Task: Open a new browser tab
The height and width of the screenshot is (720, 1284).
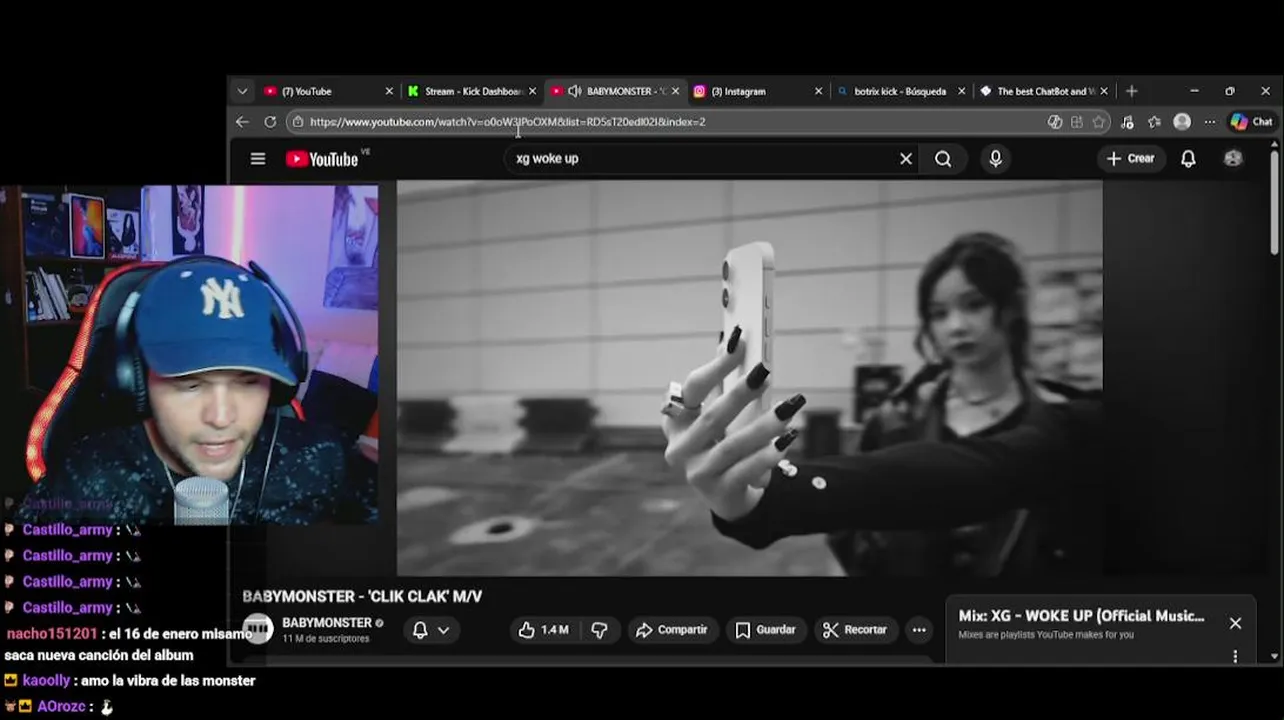Action: click(1132, 91)
